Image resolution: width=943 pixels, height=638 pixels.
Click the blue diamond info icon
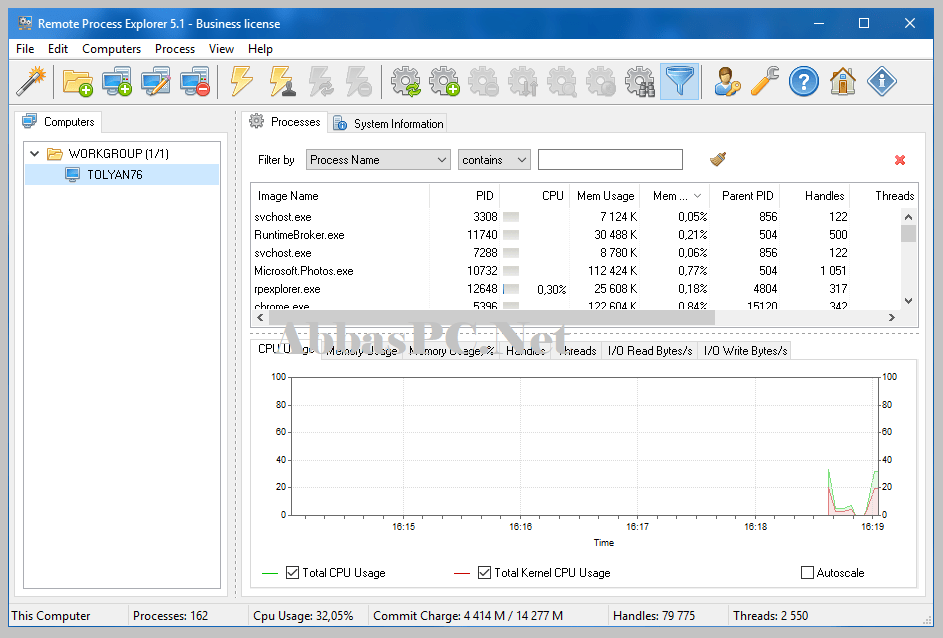point(882,81)
